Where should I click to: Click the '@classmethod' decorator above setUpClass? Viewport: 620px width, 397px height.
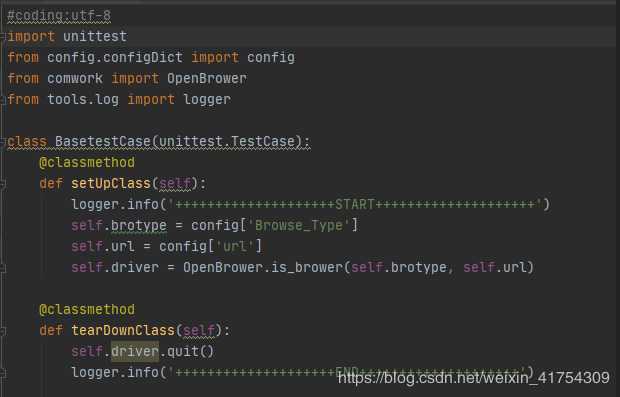coord(87,163)
